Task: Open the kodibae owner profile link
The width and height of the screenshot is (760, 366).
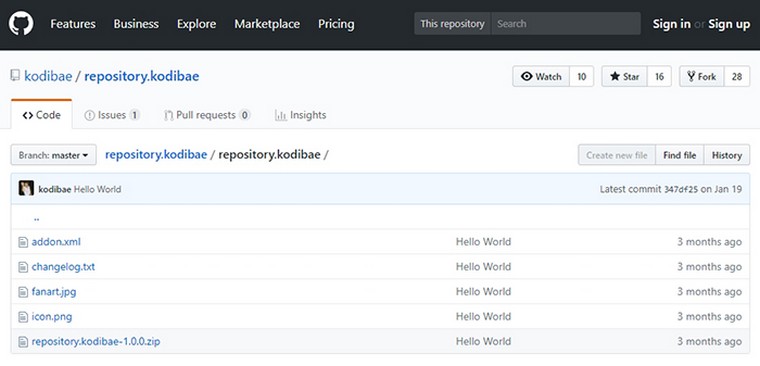Action: click(48, 77)
